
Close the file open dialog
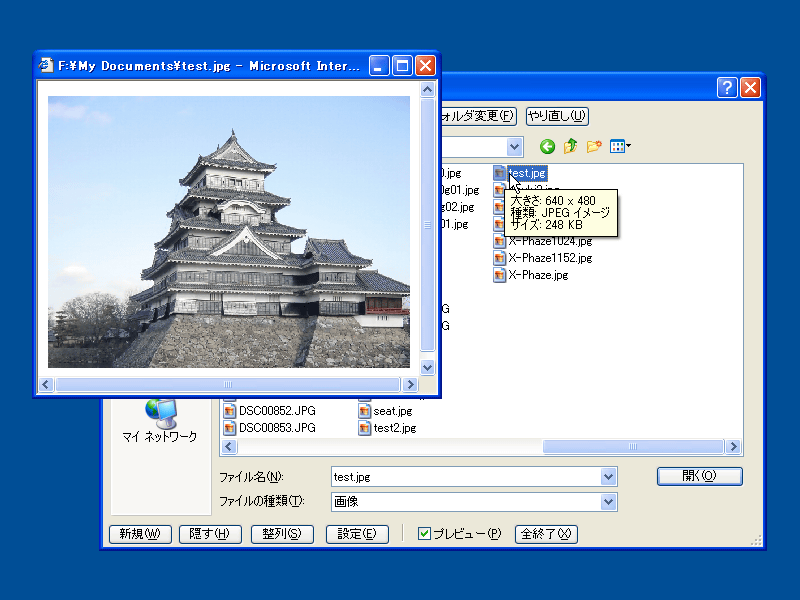click(751, 88)
